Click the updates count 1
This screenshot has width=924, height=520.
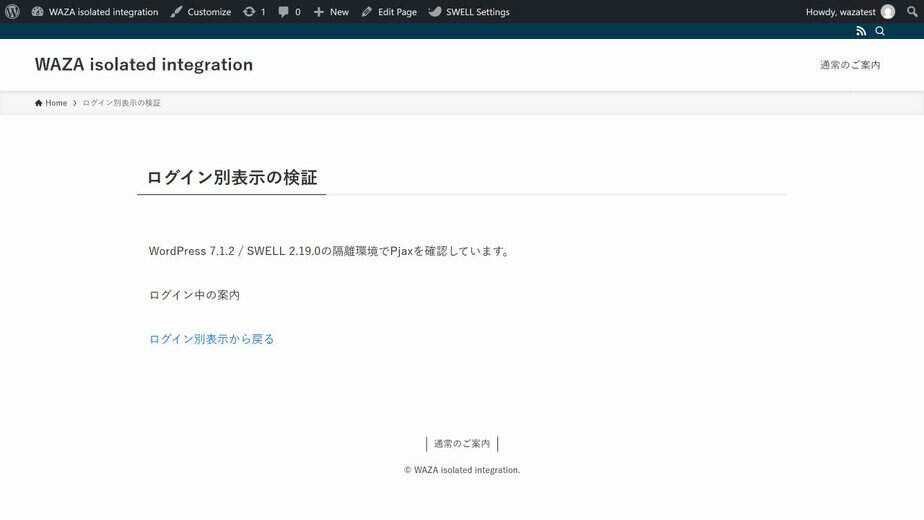click(x=263, y=12)
